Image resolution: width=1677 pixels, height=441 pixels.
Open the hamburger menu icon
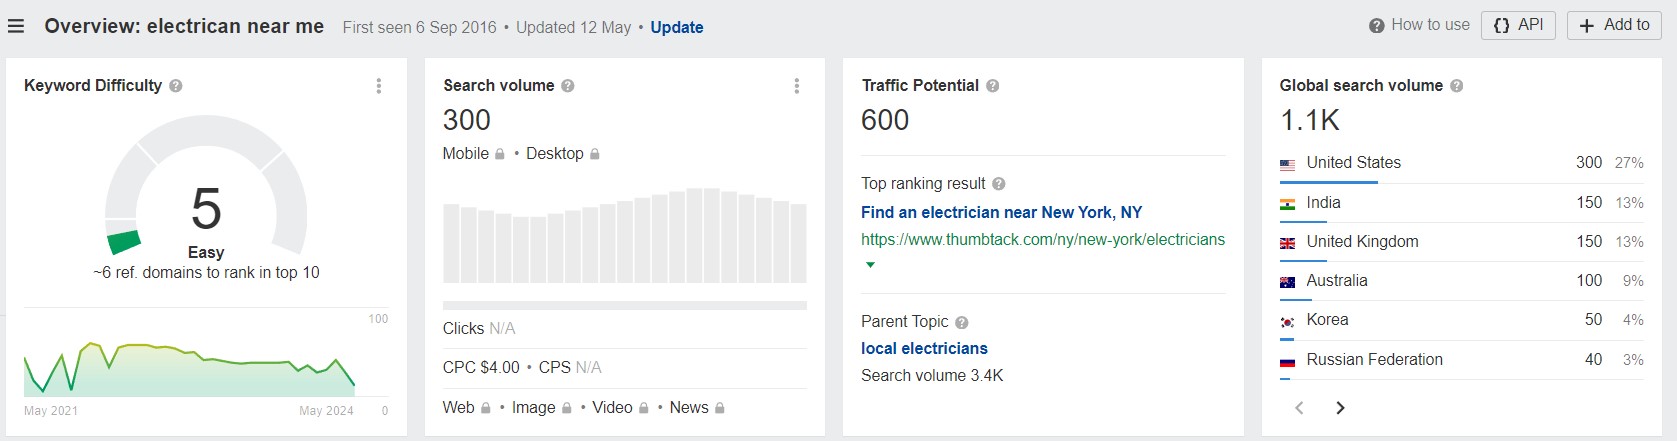click(16, 26)
